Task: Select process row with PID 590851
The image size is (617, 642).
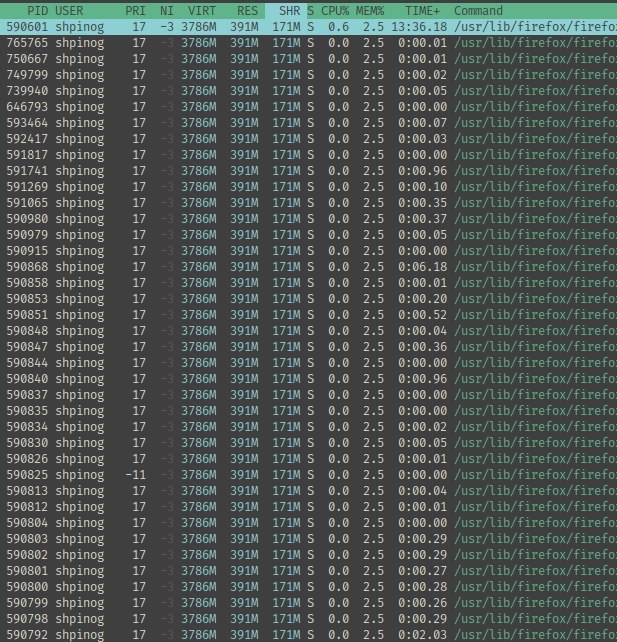Action: 308,314
